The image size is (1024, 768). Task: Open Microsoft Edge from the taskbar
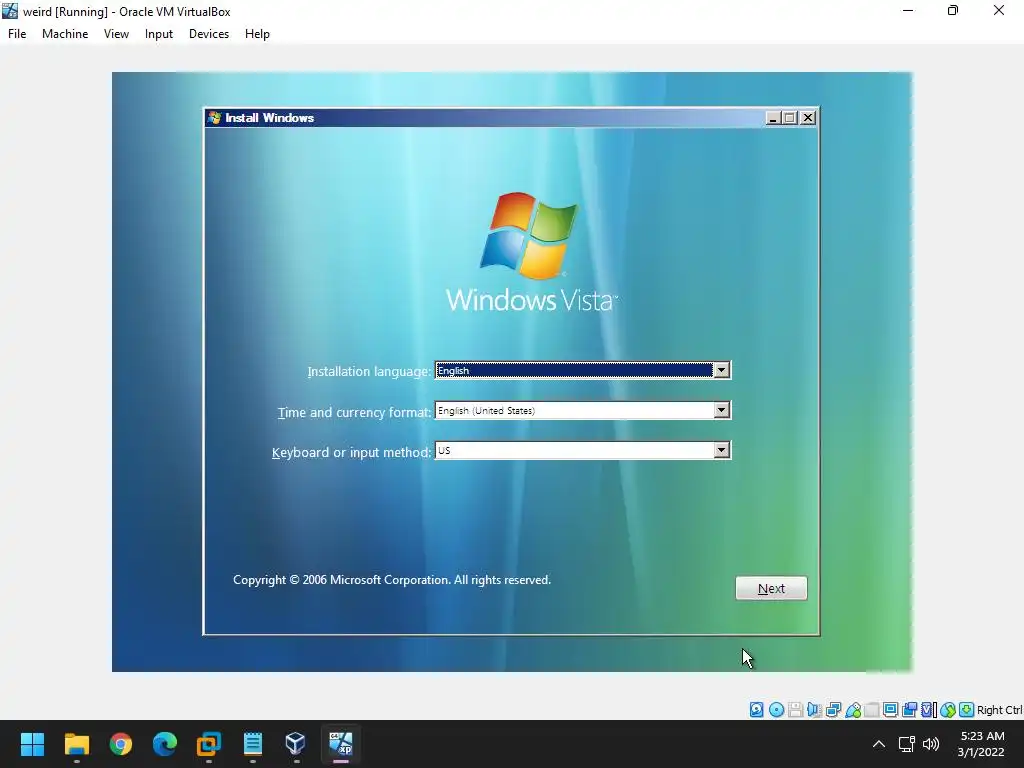coord(165,744)
